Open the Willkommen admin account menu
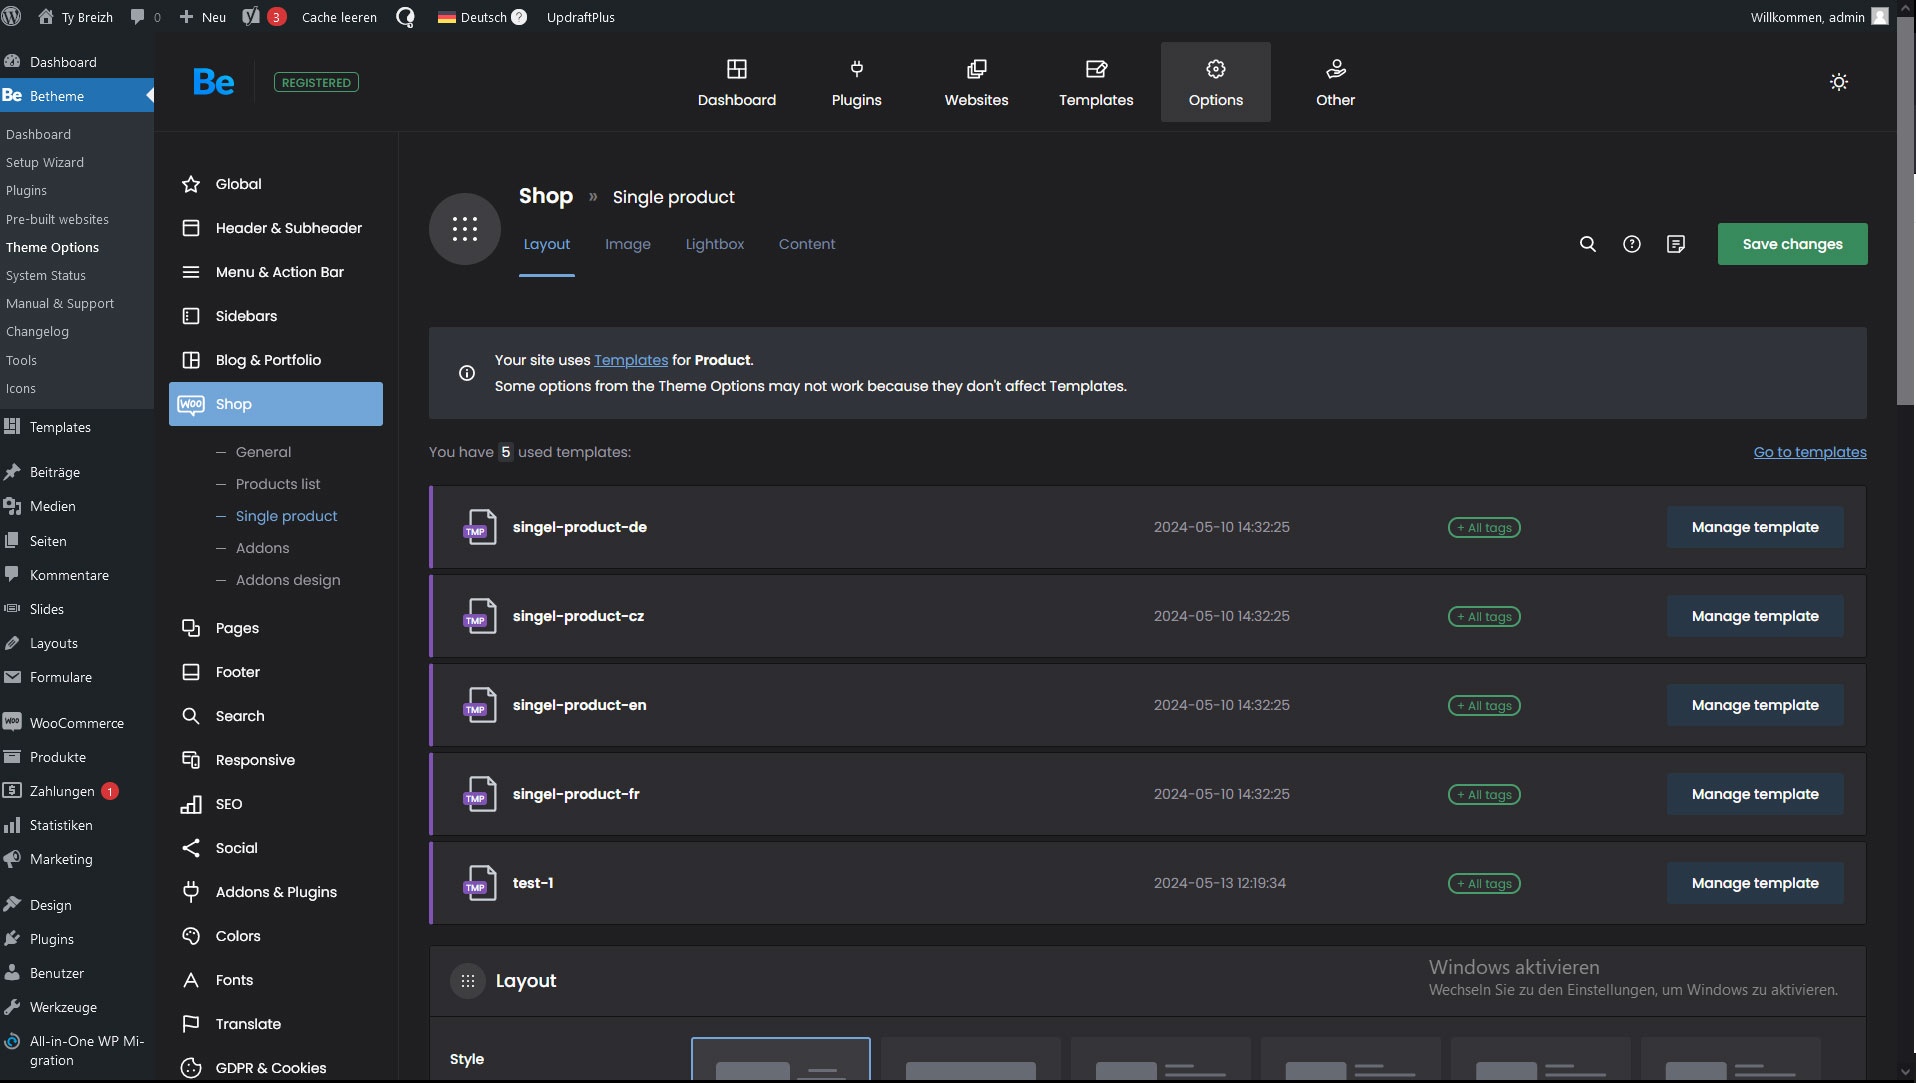The width and height of the screenshot is (1916, 1083). point(1819,16)
